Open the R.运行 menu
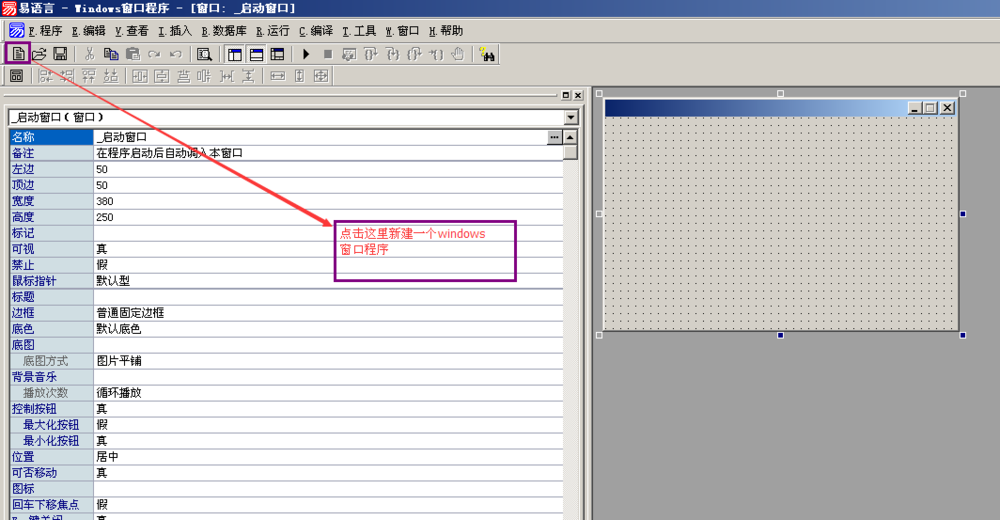 [x=273, y=31]
